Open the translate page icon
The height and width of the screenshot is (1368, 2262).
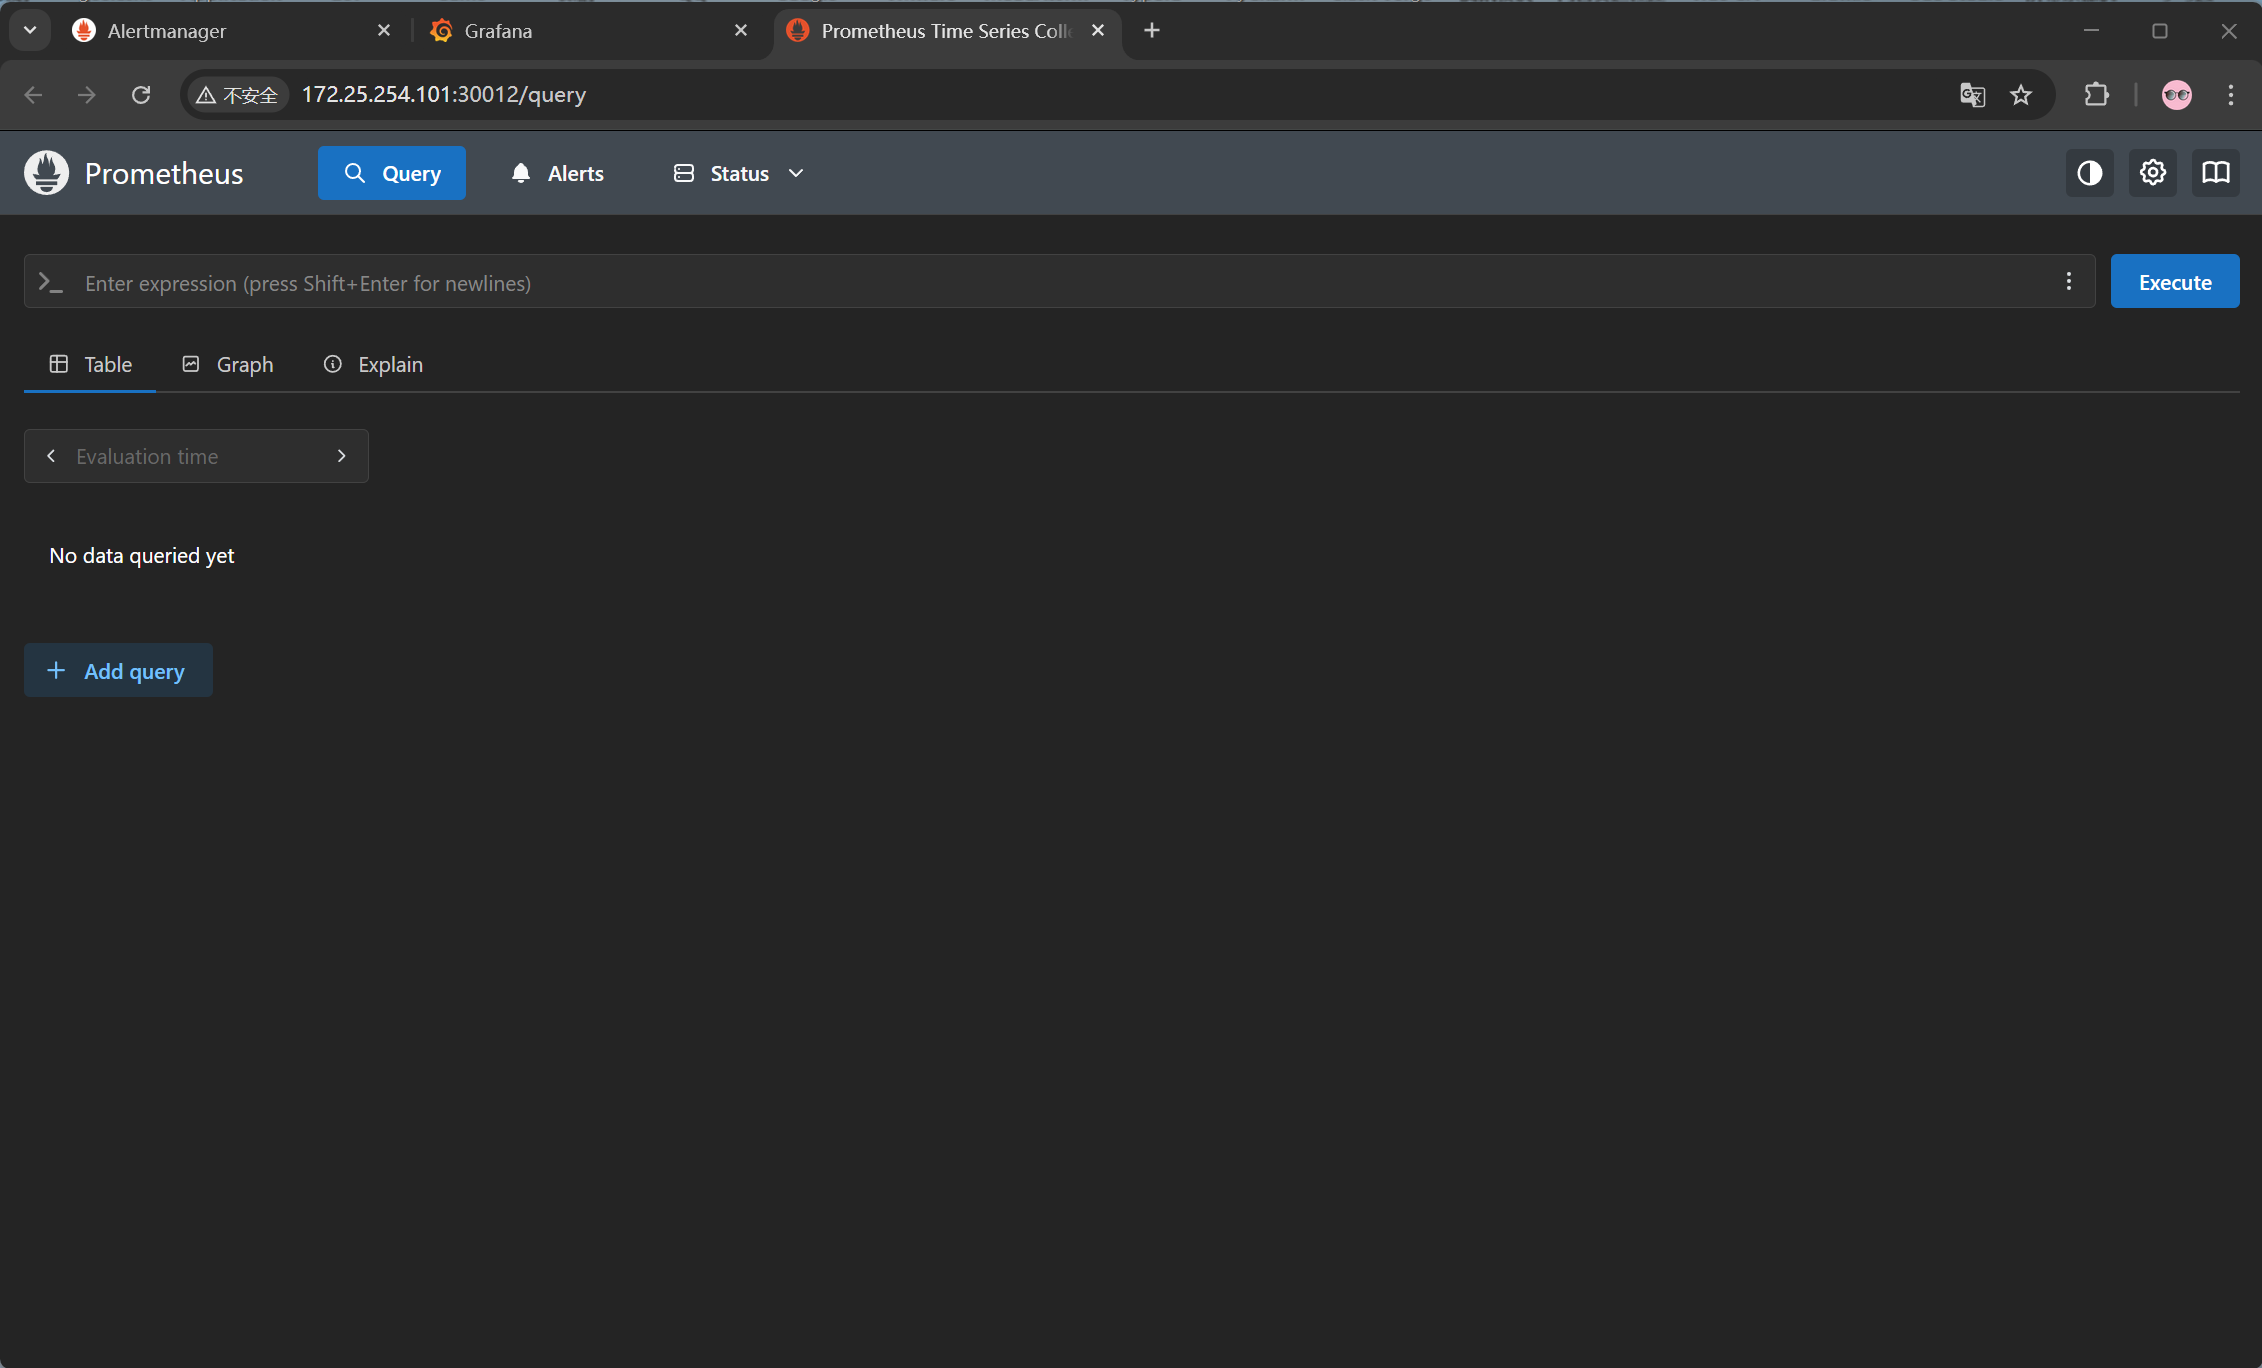[x=1972, y=95]
